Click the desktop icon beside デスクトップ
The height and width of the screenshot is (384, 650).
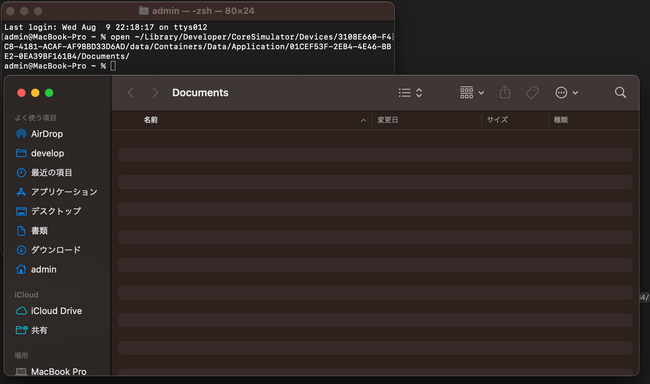click(x=21, y=211)
